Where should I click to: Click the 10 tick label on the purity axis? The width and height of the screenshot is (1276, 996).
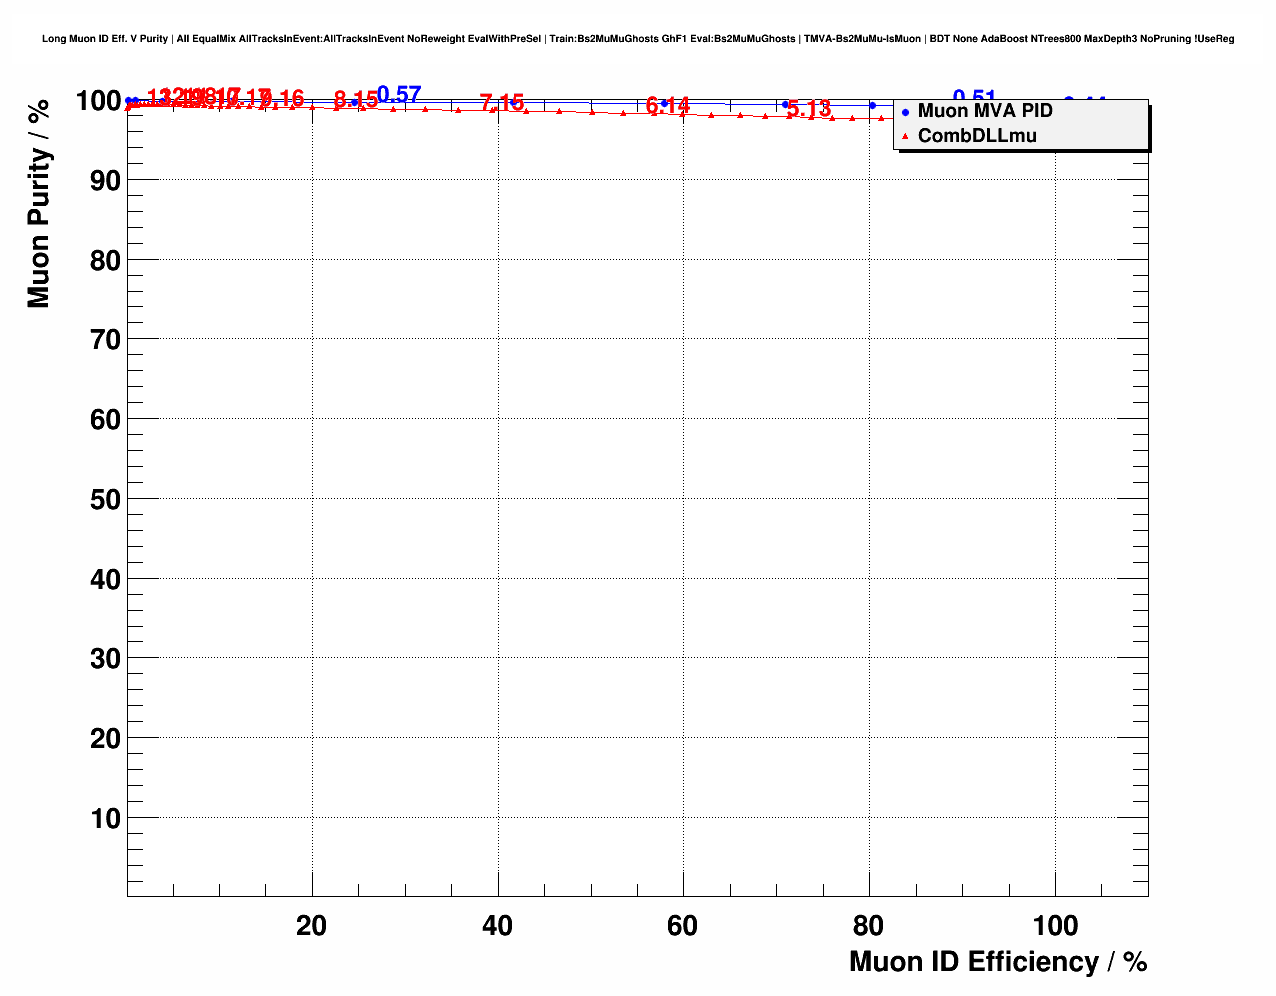[x=105, y=819]
